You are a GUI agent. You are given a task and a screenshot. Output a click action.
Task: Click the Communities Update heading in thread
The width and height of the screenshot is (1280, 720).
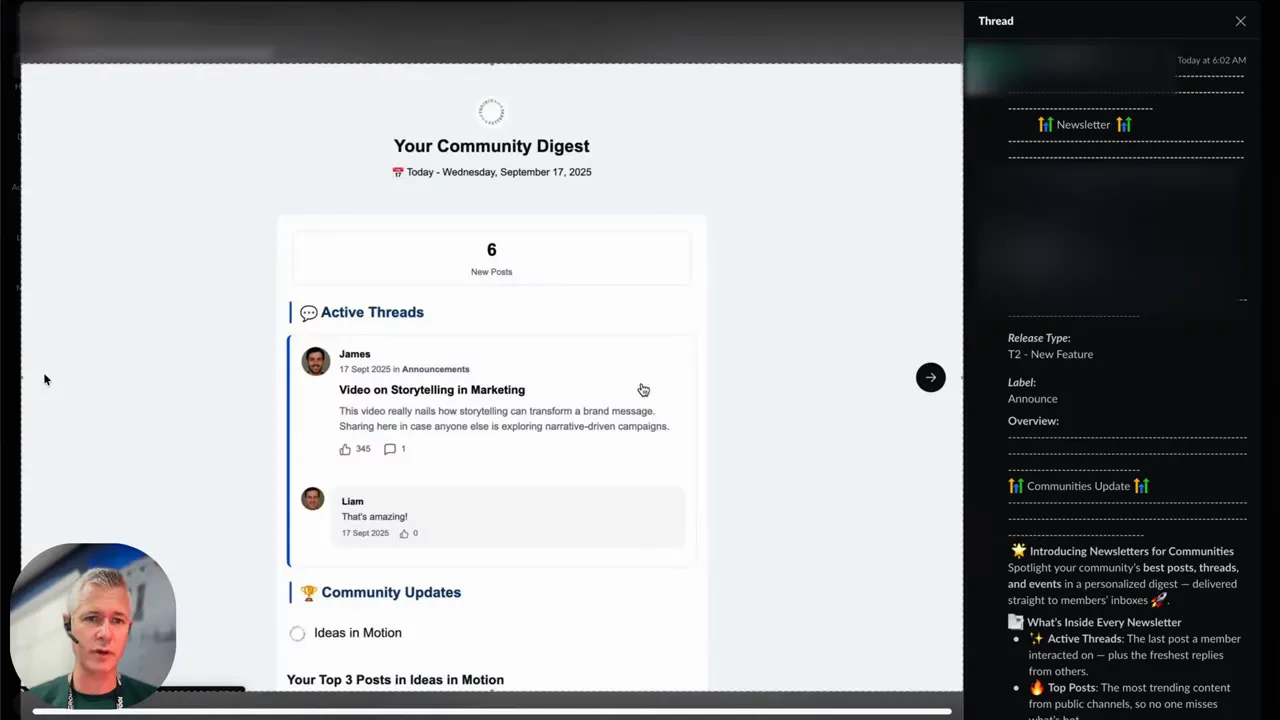point(1078,486)
